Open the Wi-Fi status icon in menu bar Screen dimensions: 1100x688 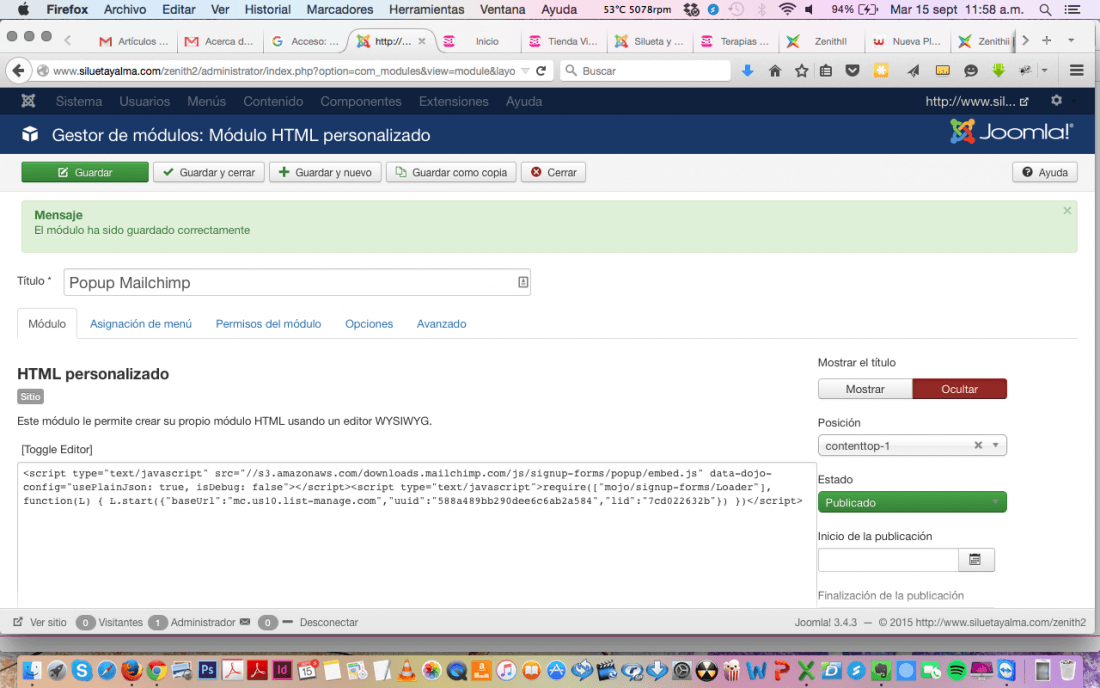787,10
